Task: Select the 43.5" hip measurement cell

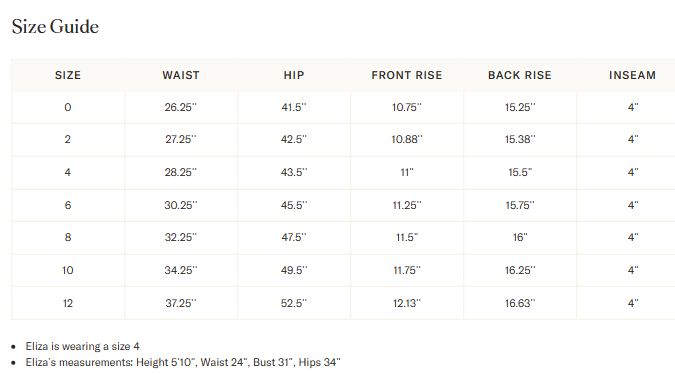Action: point(294,172)
